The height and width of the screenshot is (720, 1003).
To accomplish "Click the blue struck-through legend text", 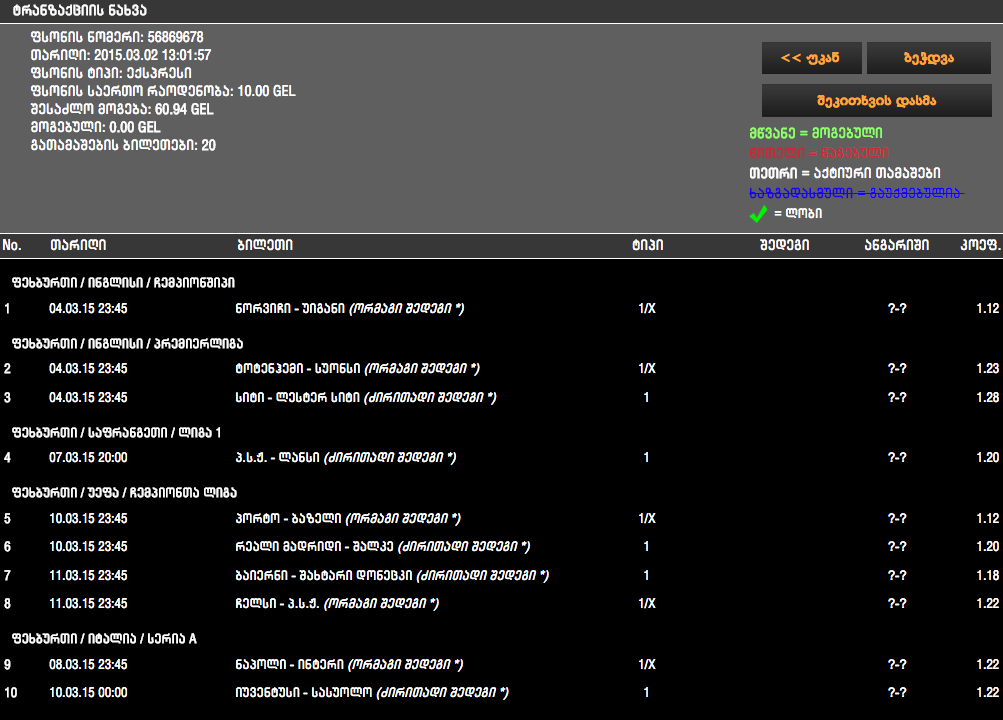I will (857, 192).
